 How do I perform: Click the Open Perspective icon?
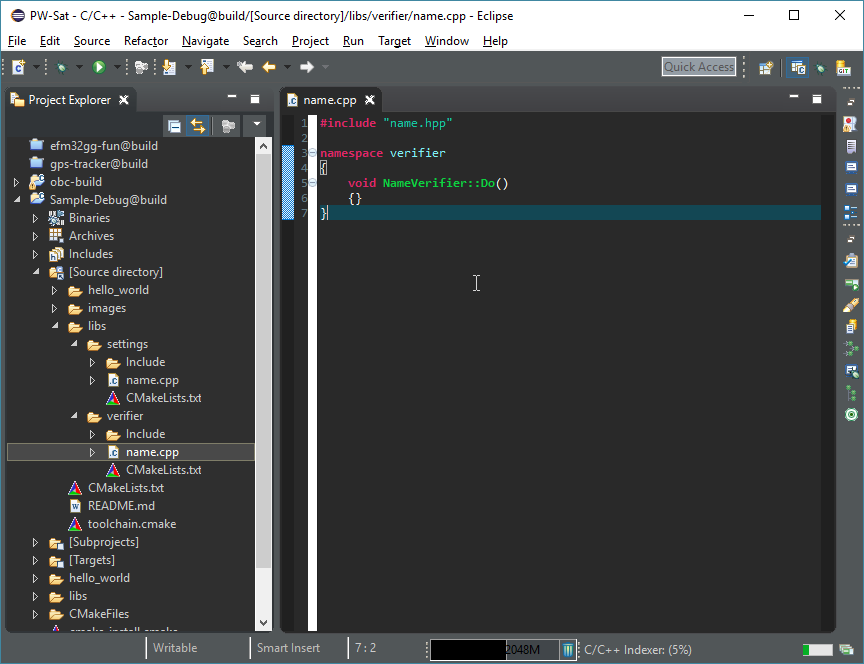766,68
